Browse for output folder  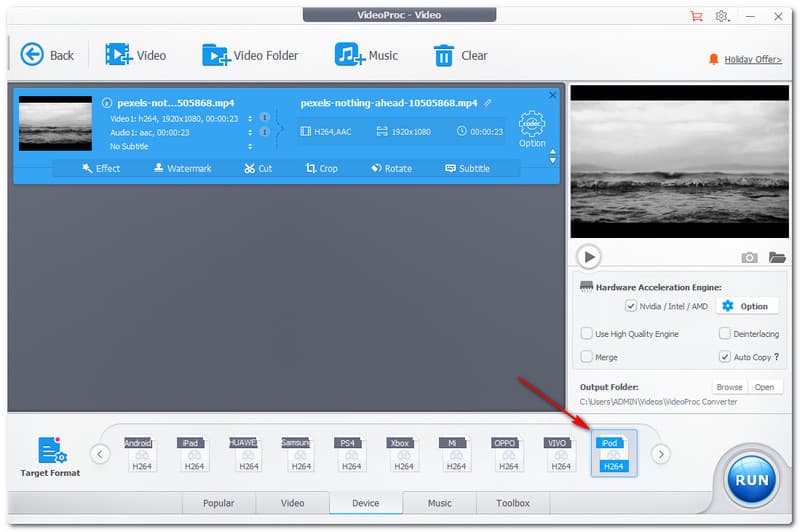pos(730,387)
